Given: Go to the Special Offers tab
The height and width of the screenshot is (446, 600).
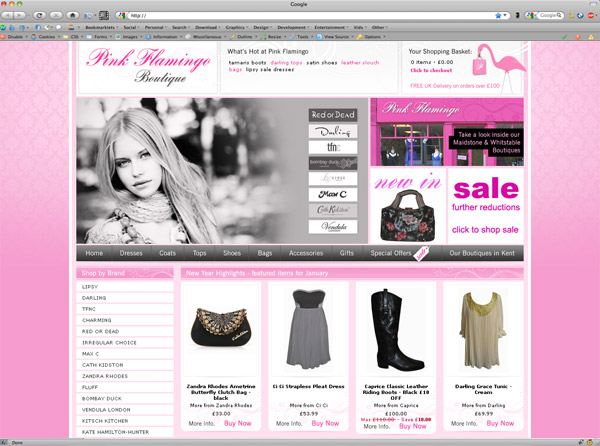Looking at the screenshot, I should tap(392, 253).
